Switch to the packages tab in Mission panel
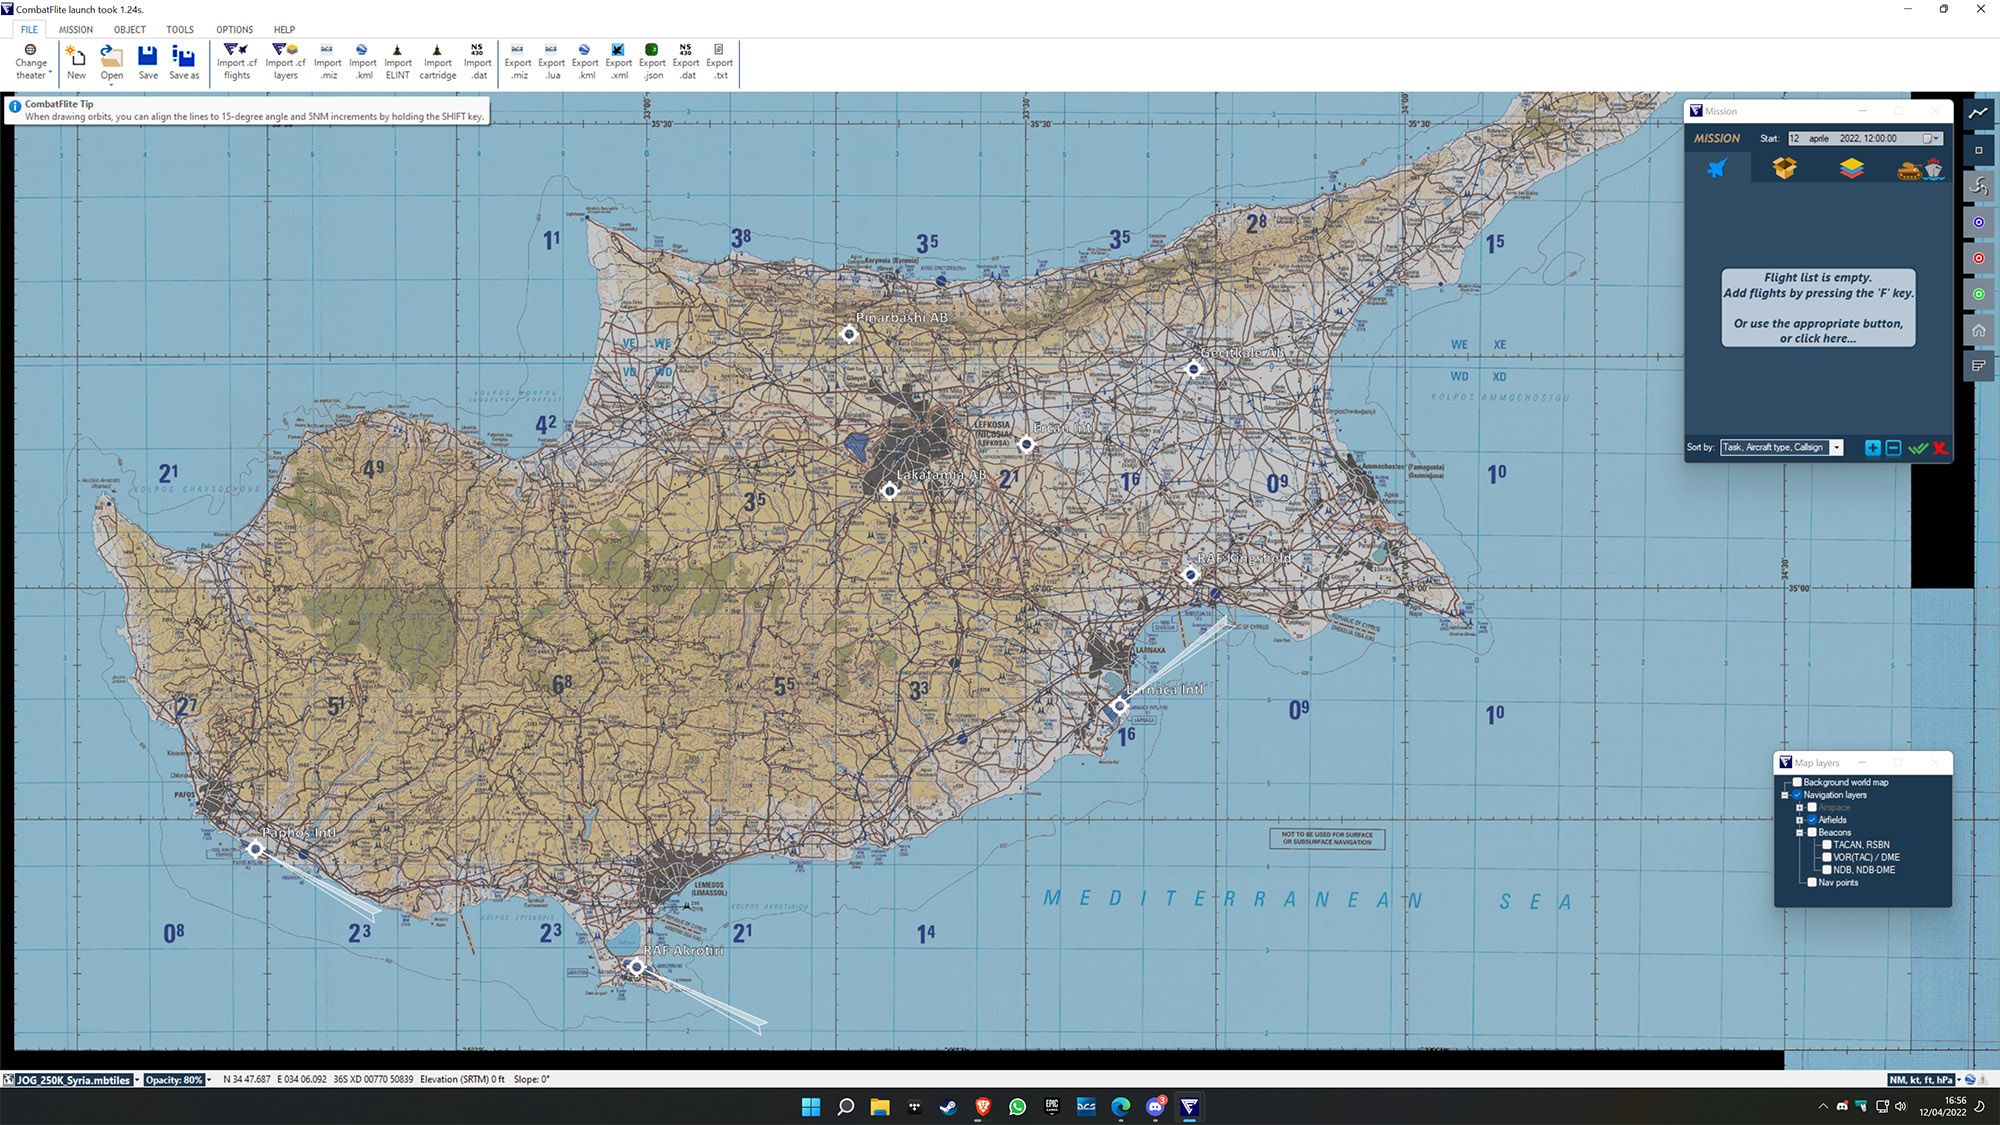This screenshot has width=2000, height=1125. pos(1785,168)
